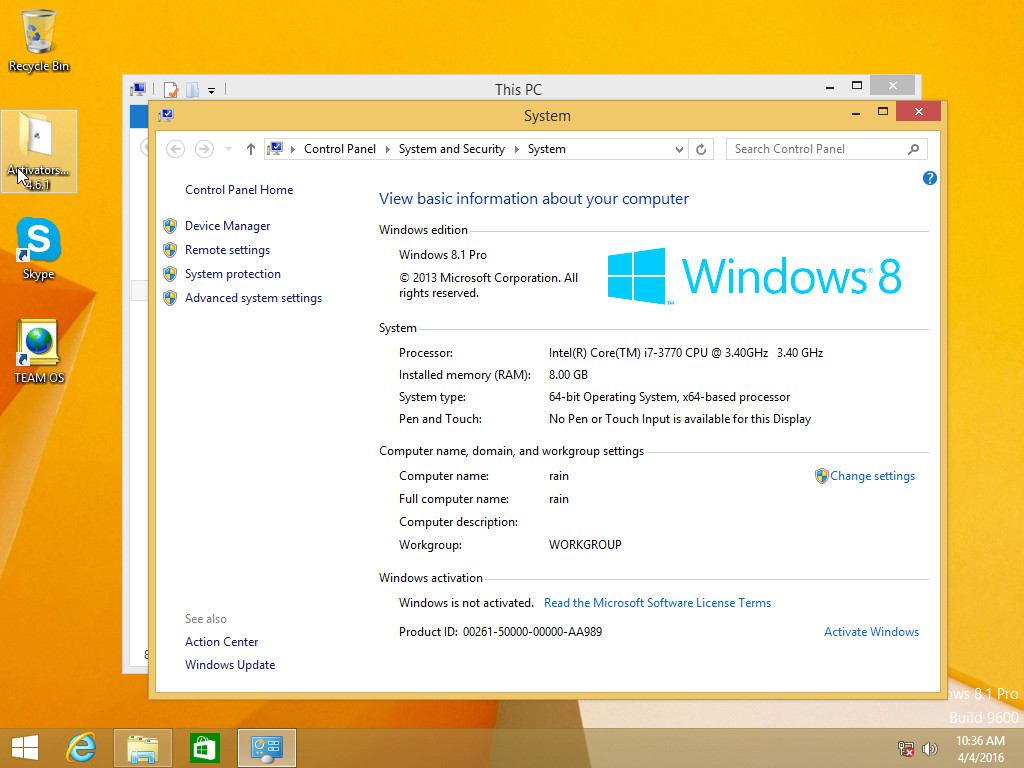Click the taskbar clock showing 10:36 AM
Viewport: 1024px width, 768px height.
(980, 748)
